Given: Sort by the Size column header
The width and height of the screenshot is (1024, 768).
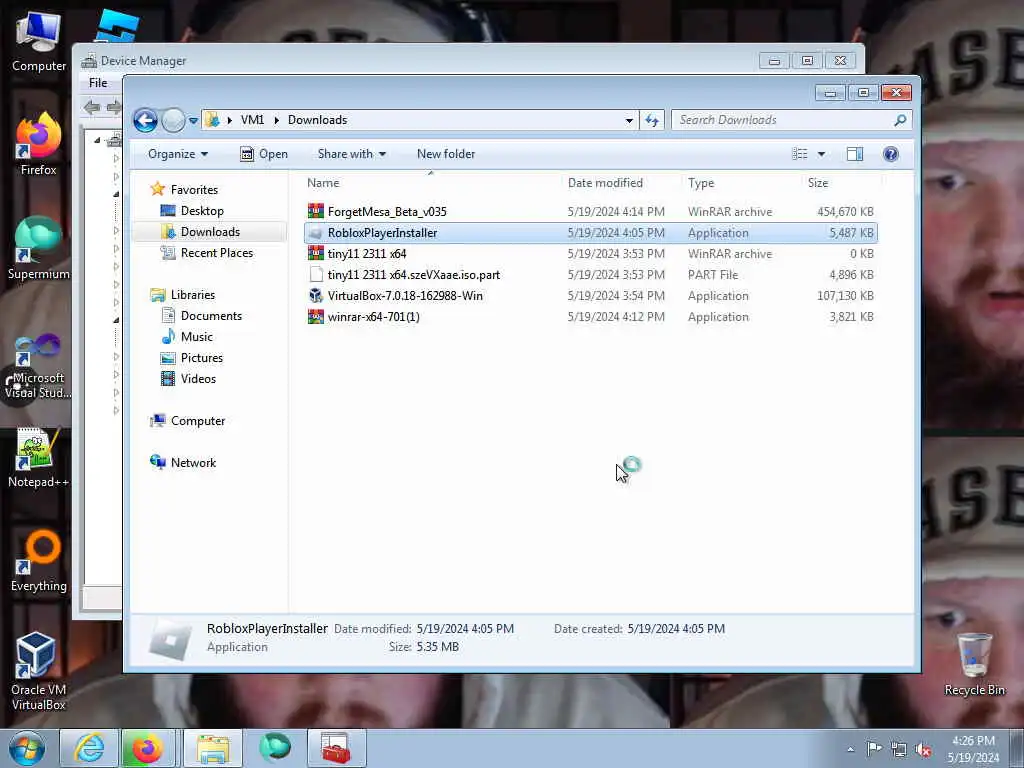Looking at the screenshot, I should pyautogui.click(x=841, y=183).
